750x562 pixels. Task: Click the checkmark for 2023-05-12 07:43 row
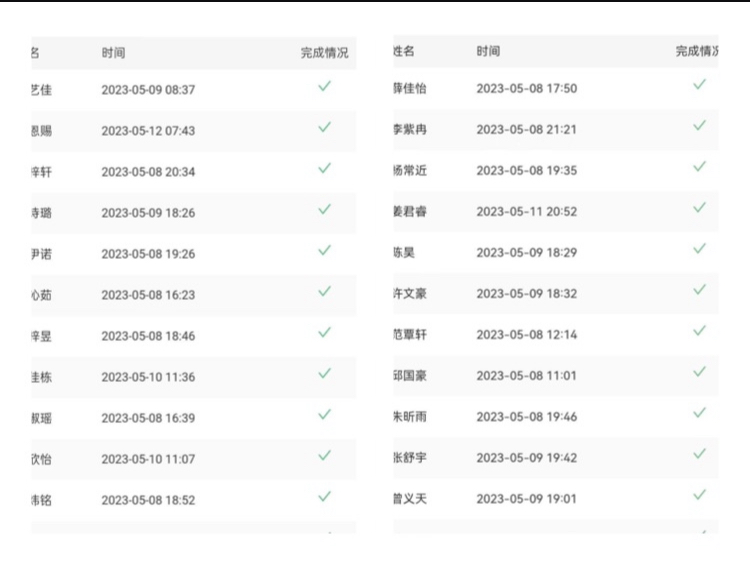click(325, 127)
